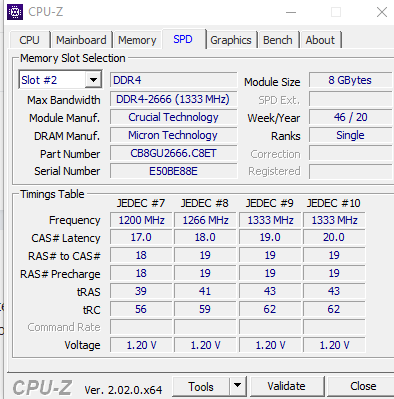Image resolution: width=394 pixels, height=399 pixels.
Task: Click the Serial Number field E50BE88E
Action: [x=173, y=171]
